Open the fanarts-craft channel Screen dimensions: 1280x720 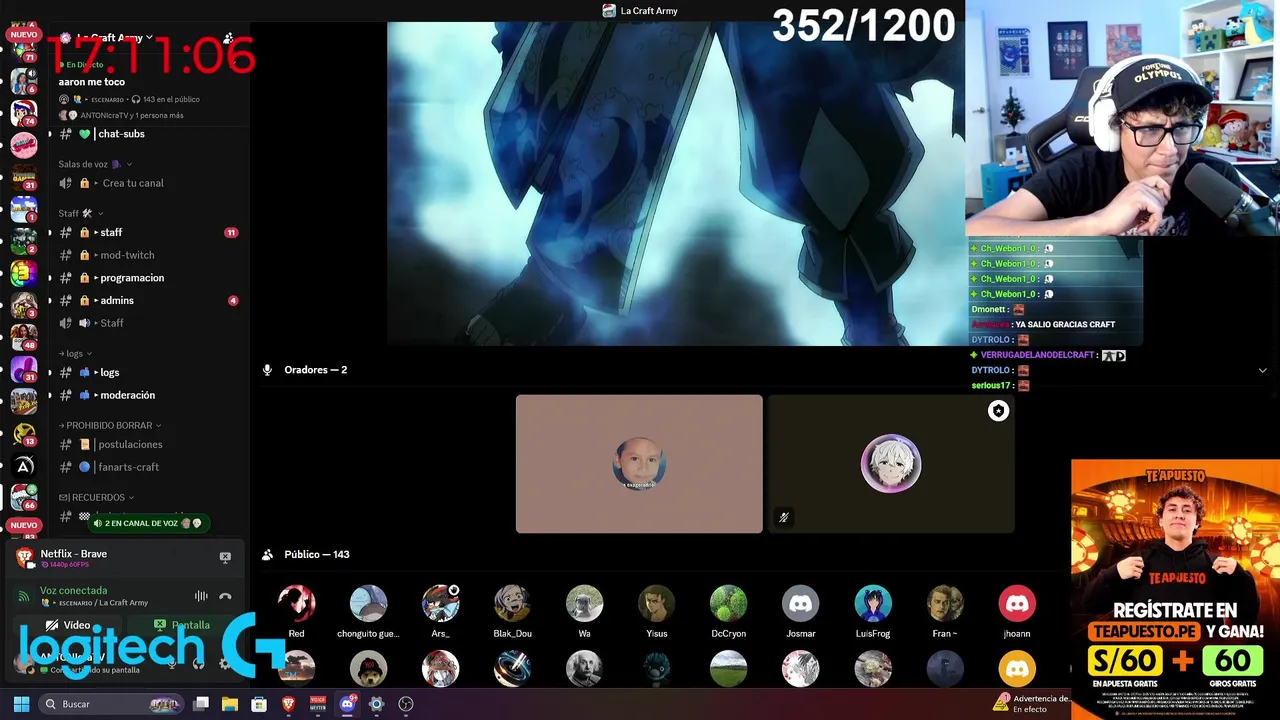148,467
